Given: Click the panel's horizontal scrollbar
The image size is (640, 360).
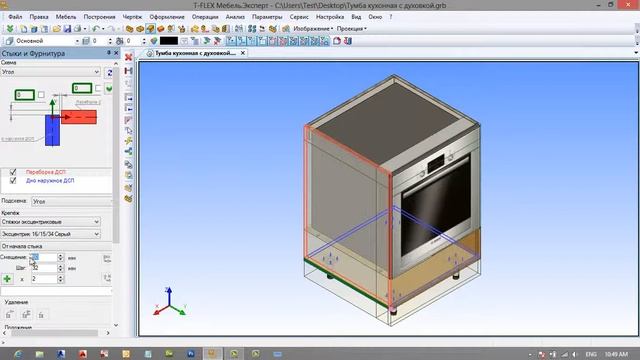Looking at the screenshot, I should tap(55, 333).
